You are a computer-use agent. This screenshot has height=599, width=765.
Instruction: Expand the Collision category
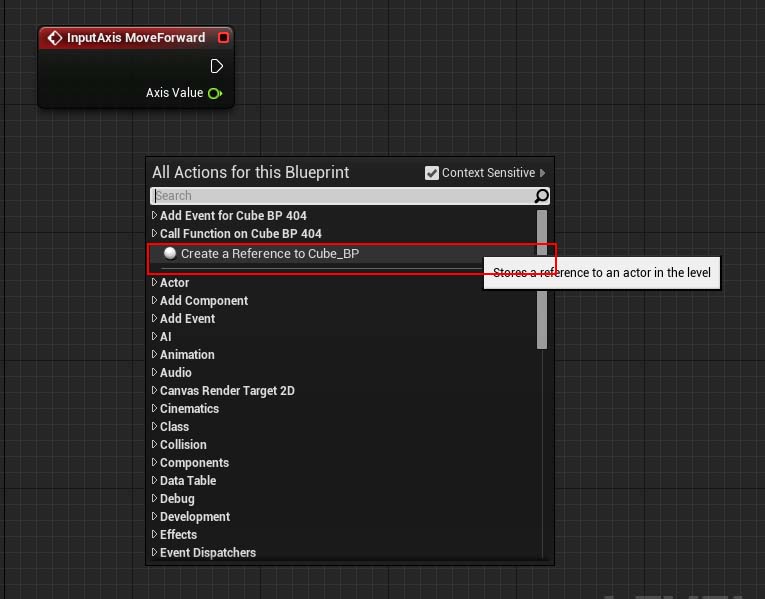pyautogui.click(x=154, y=444)
